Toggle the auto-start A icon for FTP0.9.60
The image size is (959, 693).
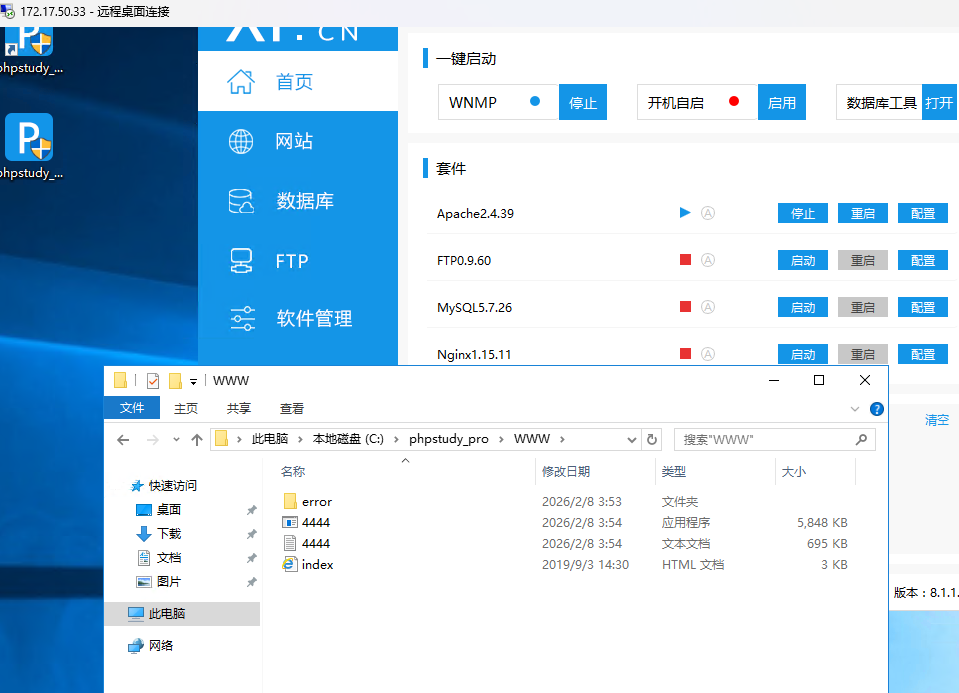pos(708,260)
